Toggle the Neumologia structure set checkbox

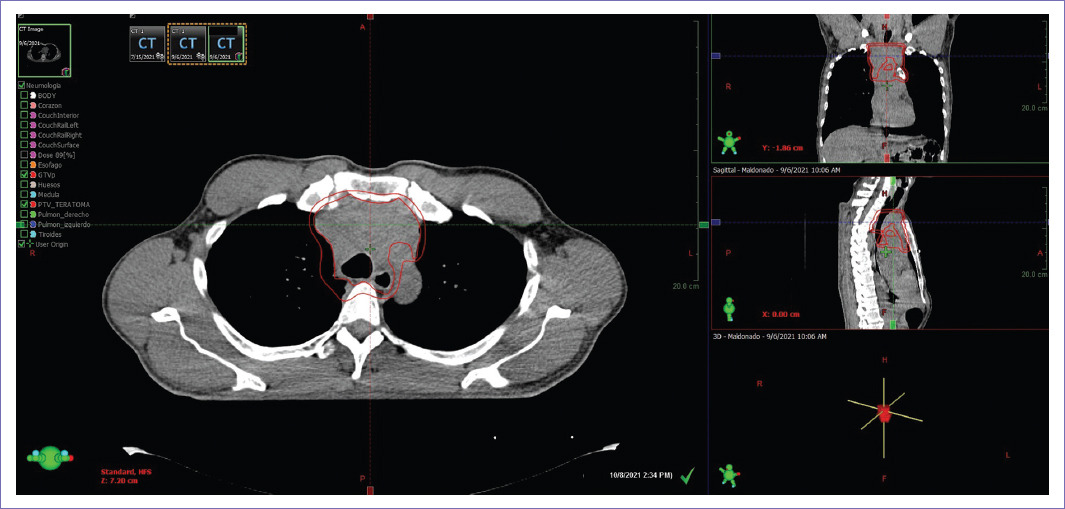pos(22,86)
